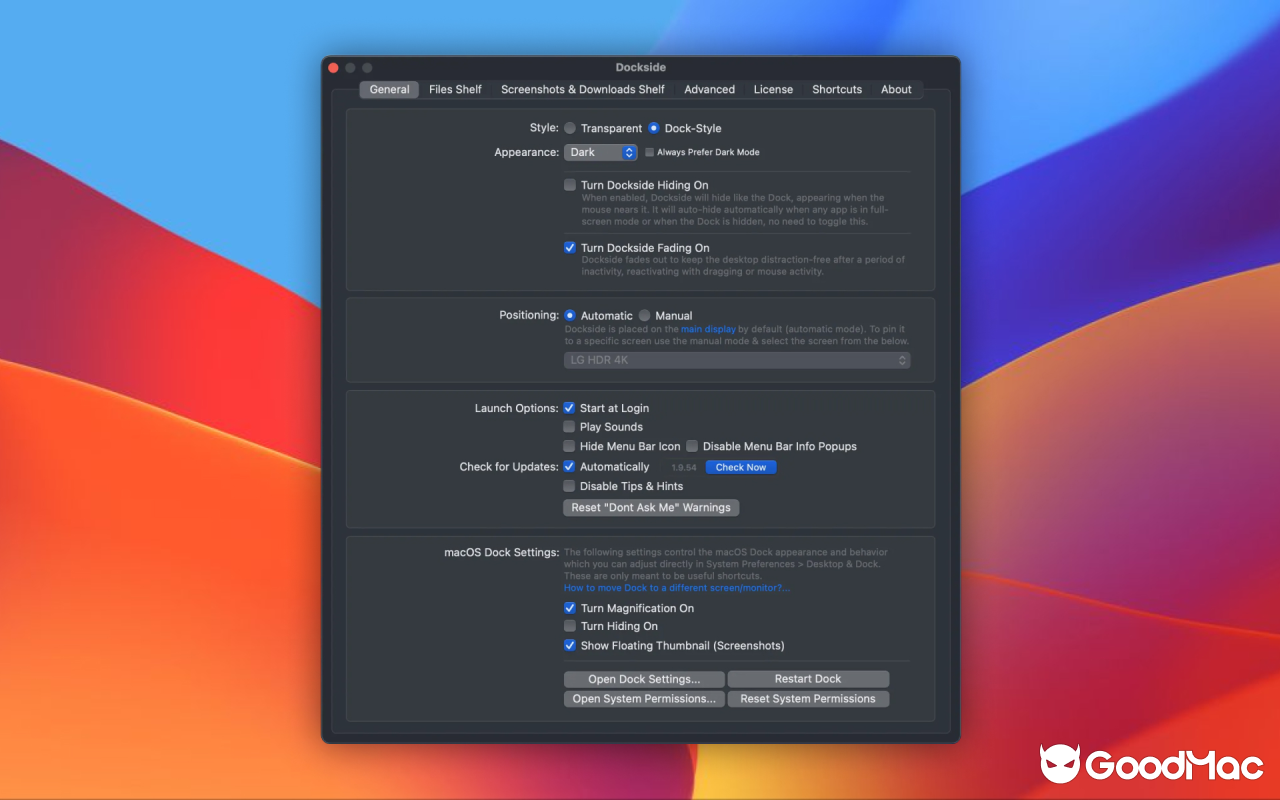
Task: Click the Restart Dock button
Action: pos(807,678)
